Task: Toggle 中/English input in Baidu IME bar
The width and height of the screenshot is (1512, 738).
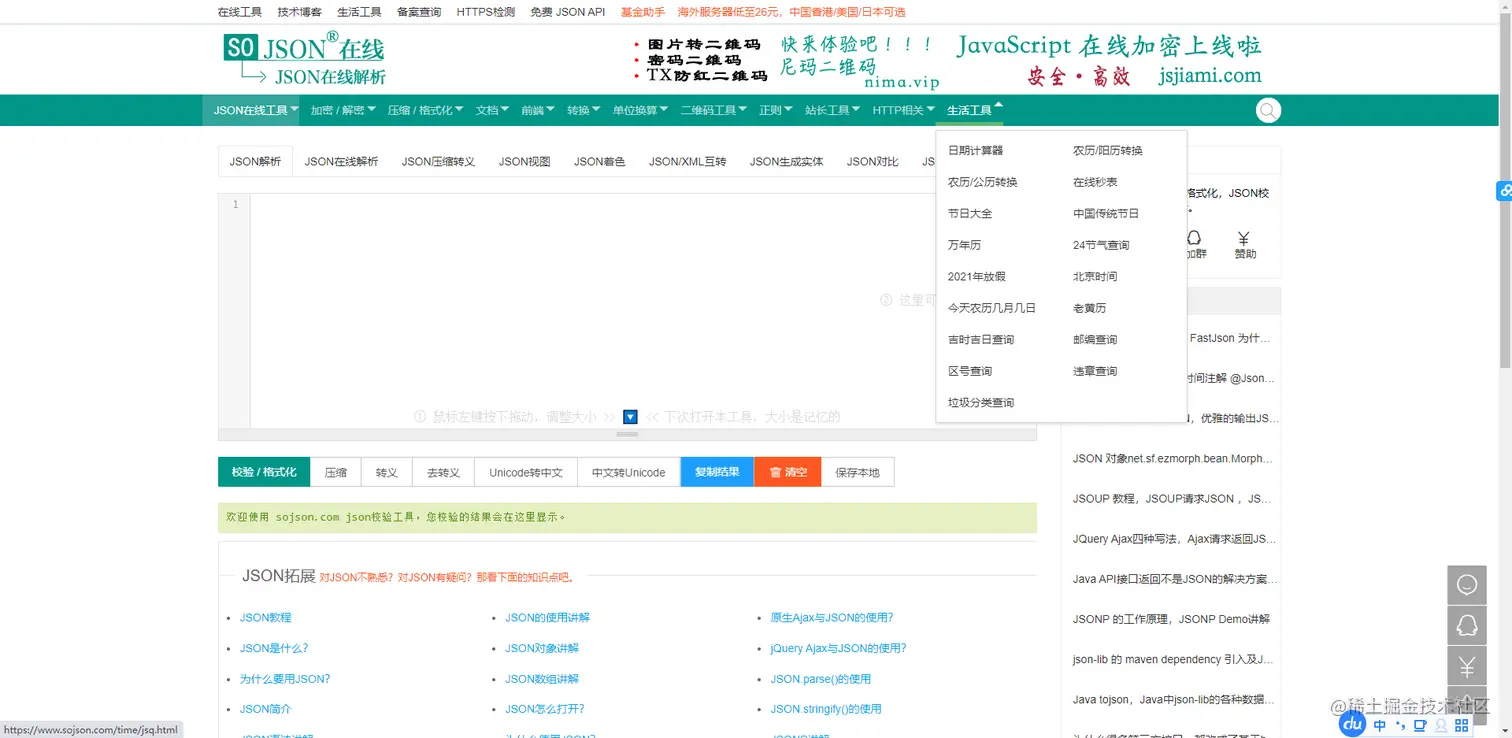Action: point(1379,724)
